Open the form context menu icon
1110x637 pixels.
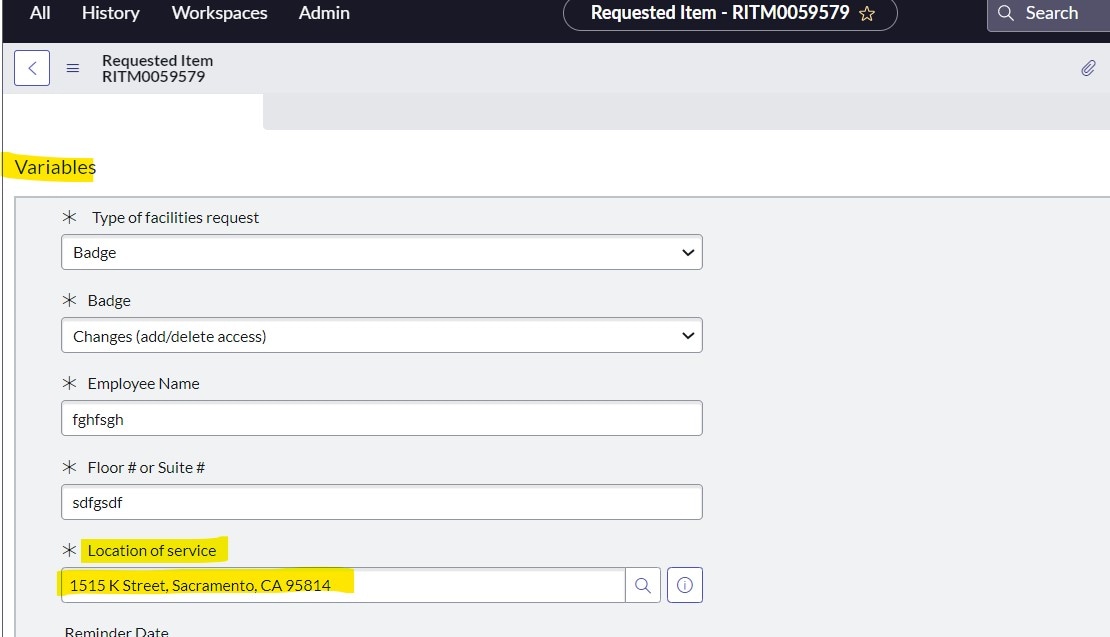tap(72, 69)
